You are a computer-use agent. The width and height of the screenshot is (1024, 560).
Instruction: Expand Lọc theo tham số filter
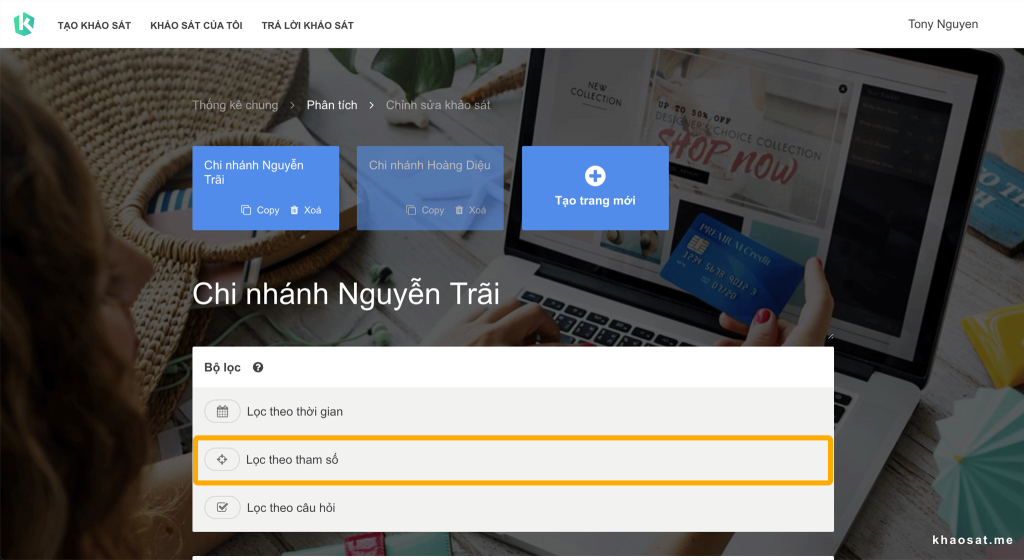(513, 459)
